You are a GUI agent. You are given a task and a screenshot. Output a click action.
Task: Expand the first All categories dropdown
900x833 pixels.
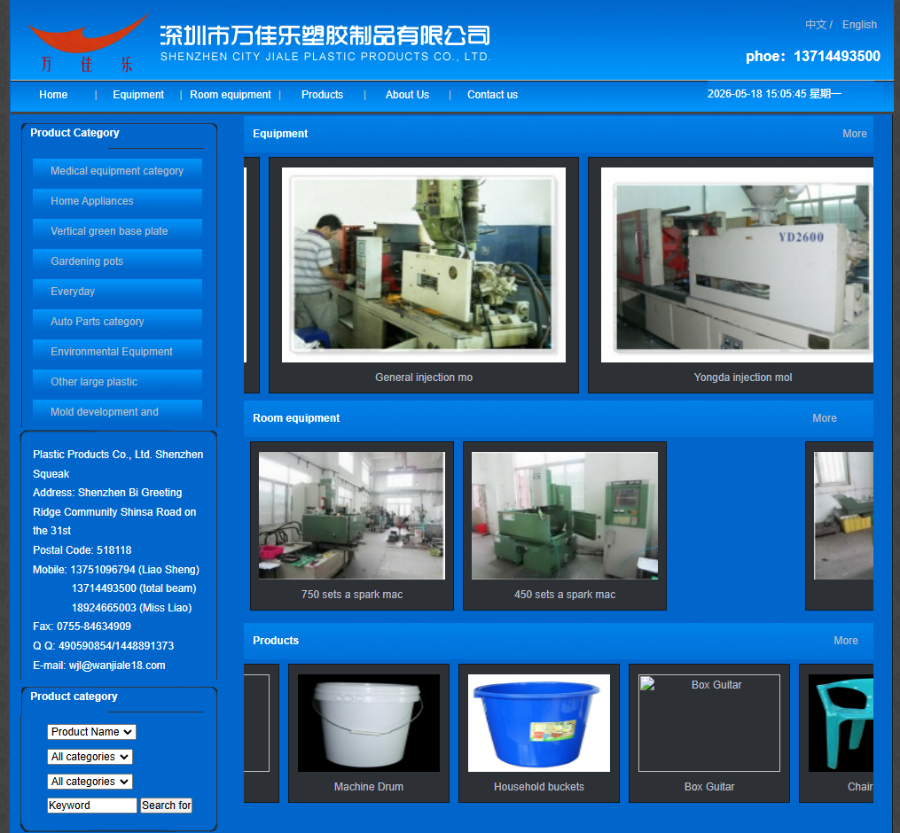[90, 757]
